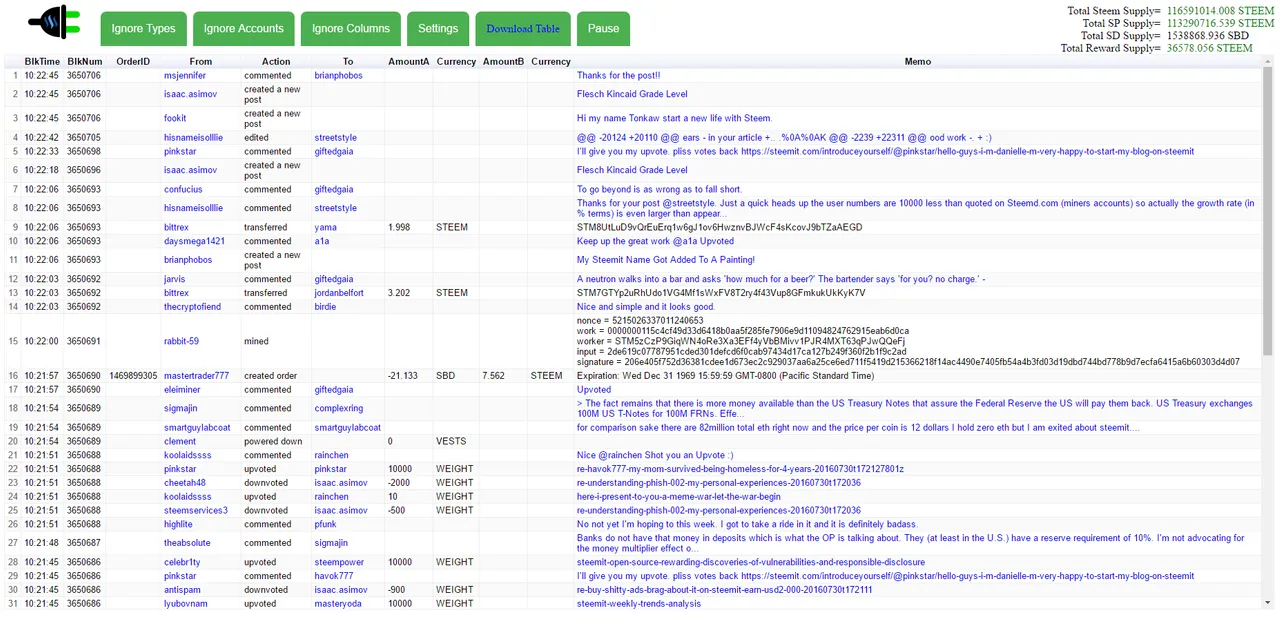
Task: Open jordanbelfort recipient link
Action: coord(339,294)
